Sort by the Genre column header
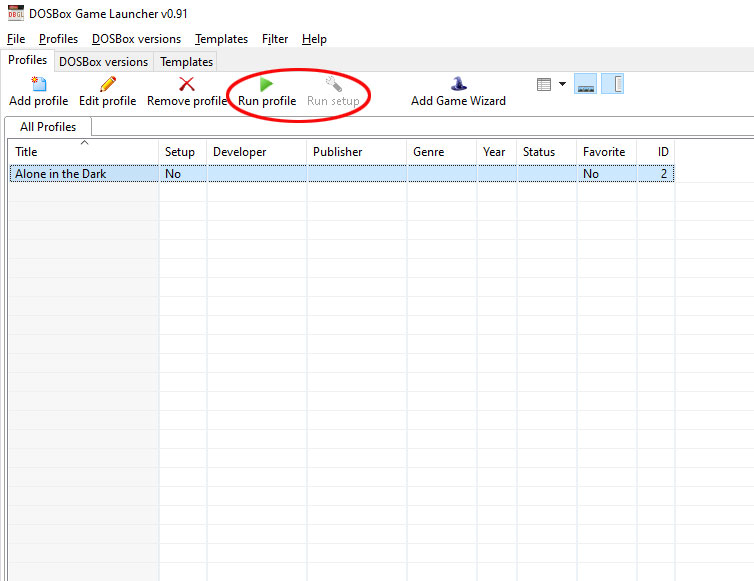754x581 pixels. [442, 152]
